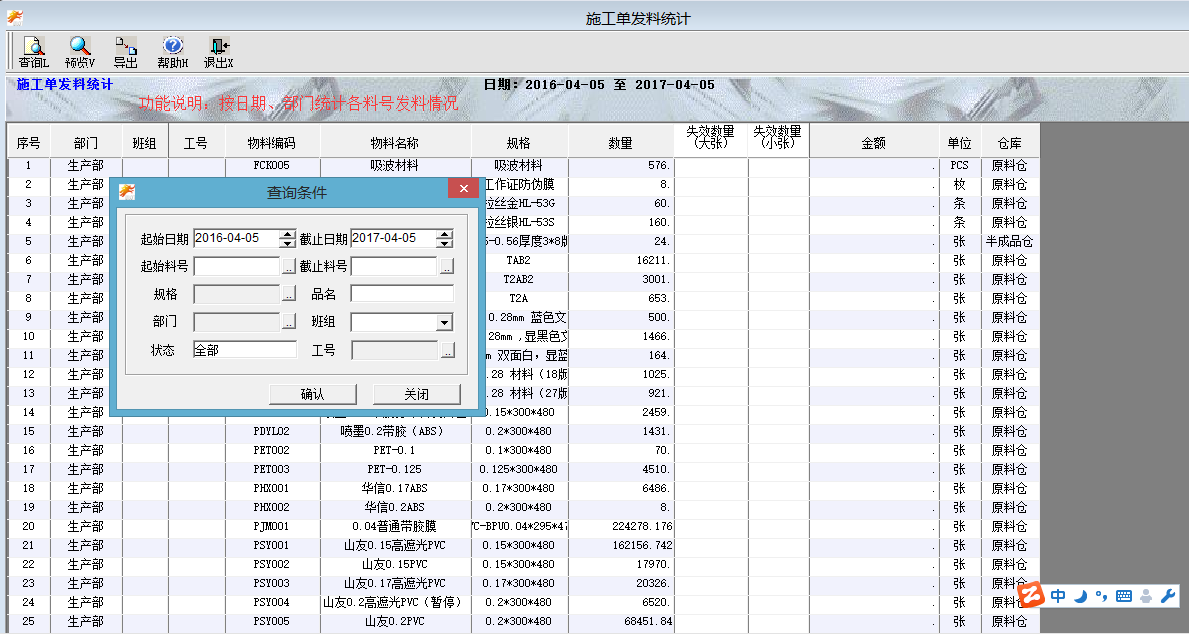Click into the 起始料号 input field
The image size is (1189, 635).
pos(237,266)
